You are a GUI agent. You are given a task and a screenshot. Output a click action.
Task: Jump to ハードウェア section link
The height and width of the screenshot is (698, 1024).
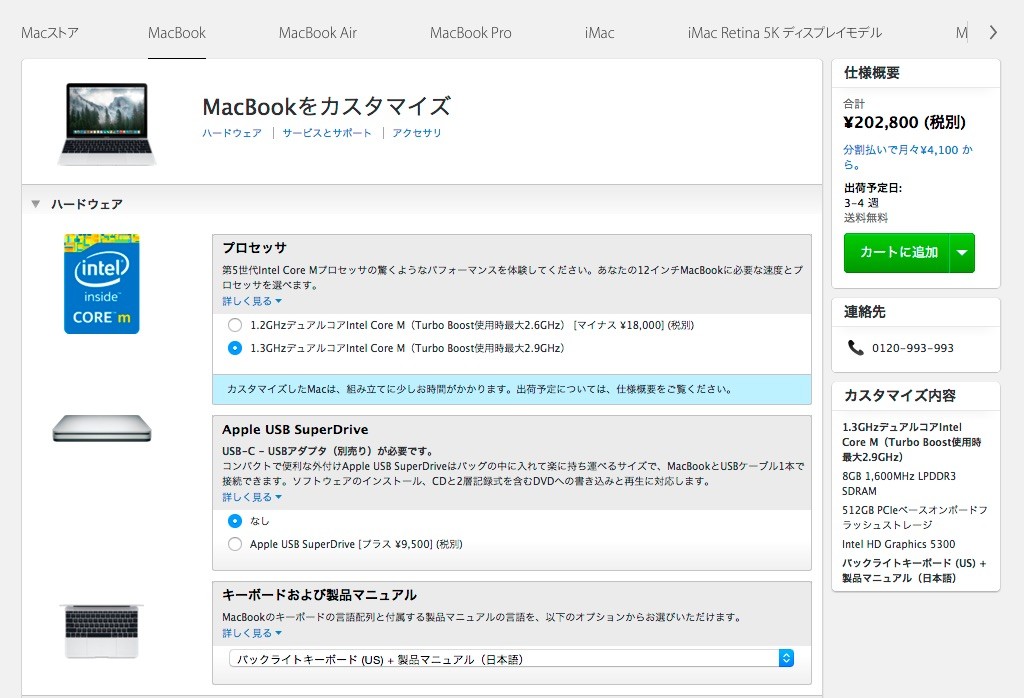pos(232,133)
